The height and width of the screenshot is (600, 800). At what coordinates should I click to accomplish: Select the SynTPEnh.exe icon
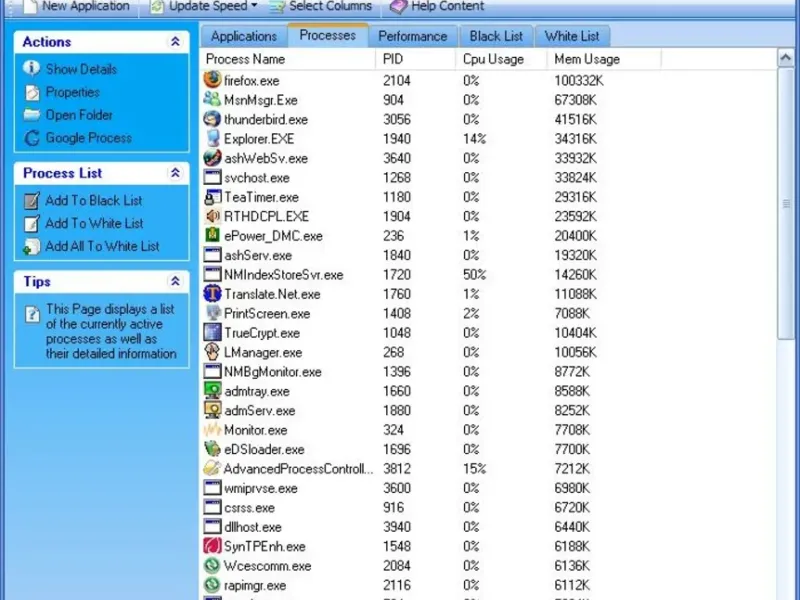[212, 545]
